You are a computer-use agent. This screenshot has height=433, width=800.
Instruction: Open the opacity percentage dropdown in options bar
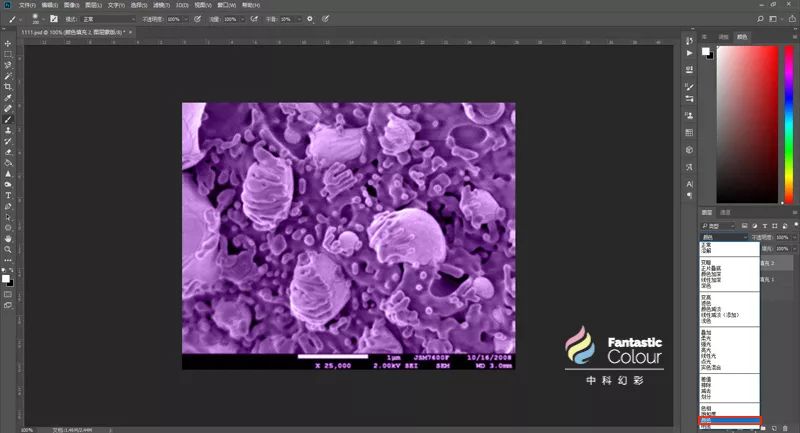pos(186,19)
